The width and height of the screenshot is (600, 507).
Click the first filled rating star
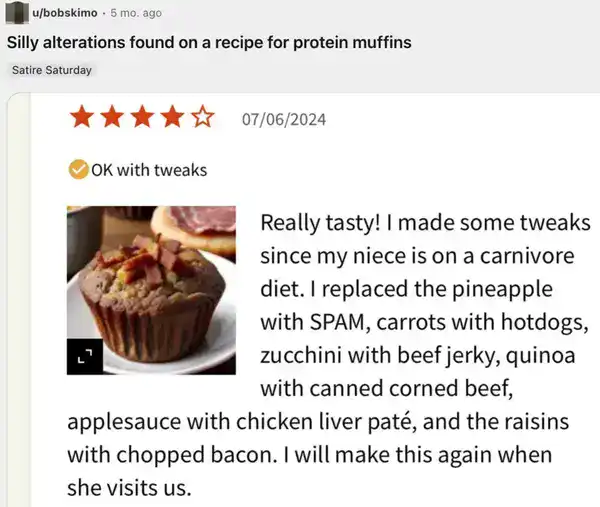pyautogui.click(x=82, y=119)
